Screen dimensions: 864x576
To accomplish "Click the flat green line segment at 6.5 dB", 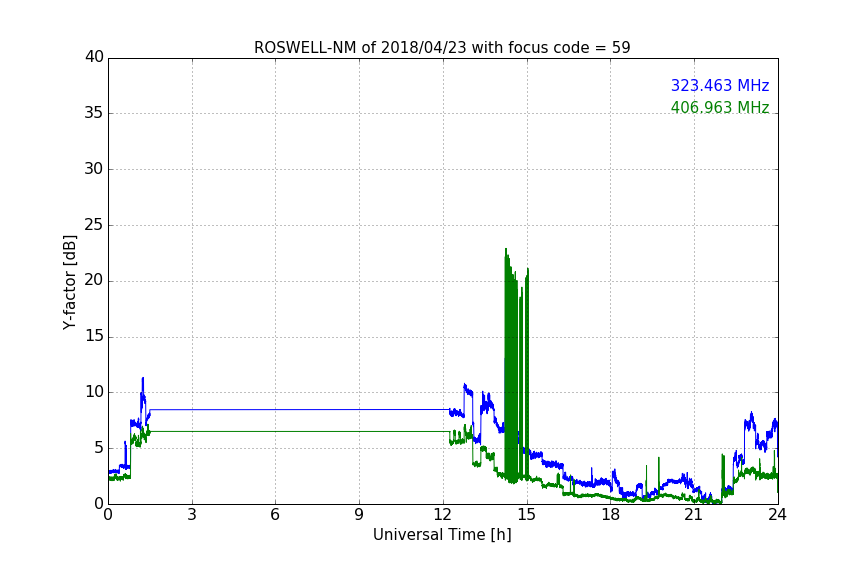I will pyautogui.click(x=300, y=432).
